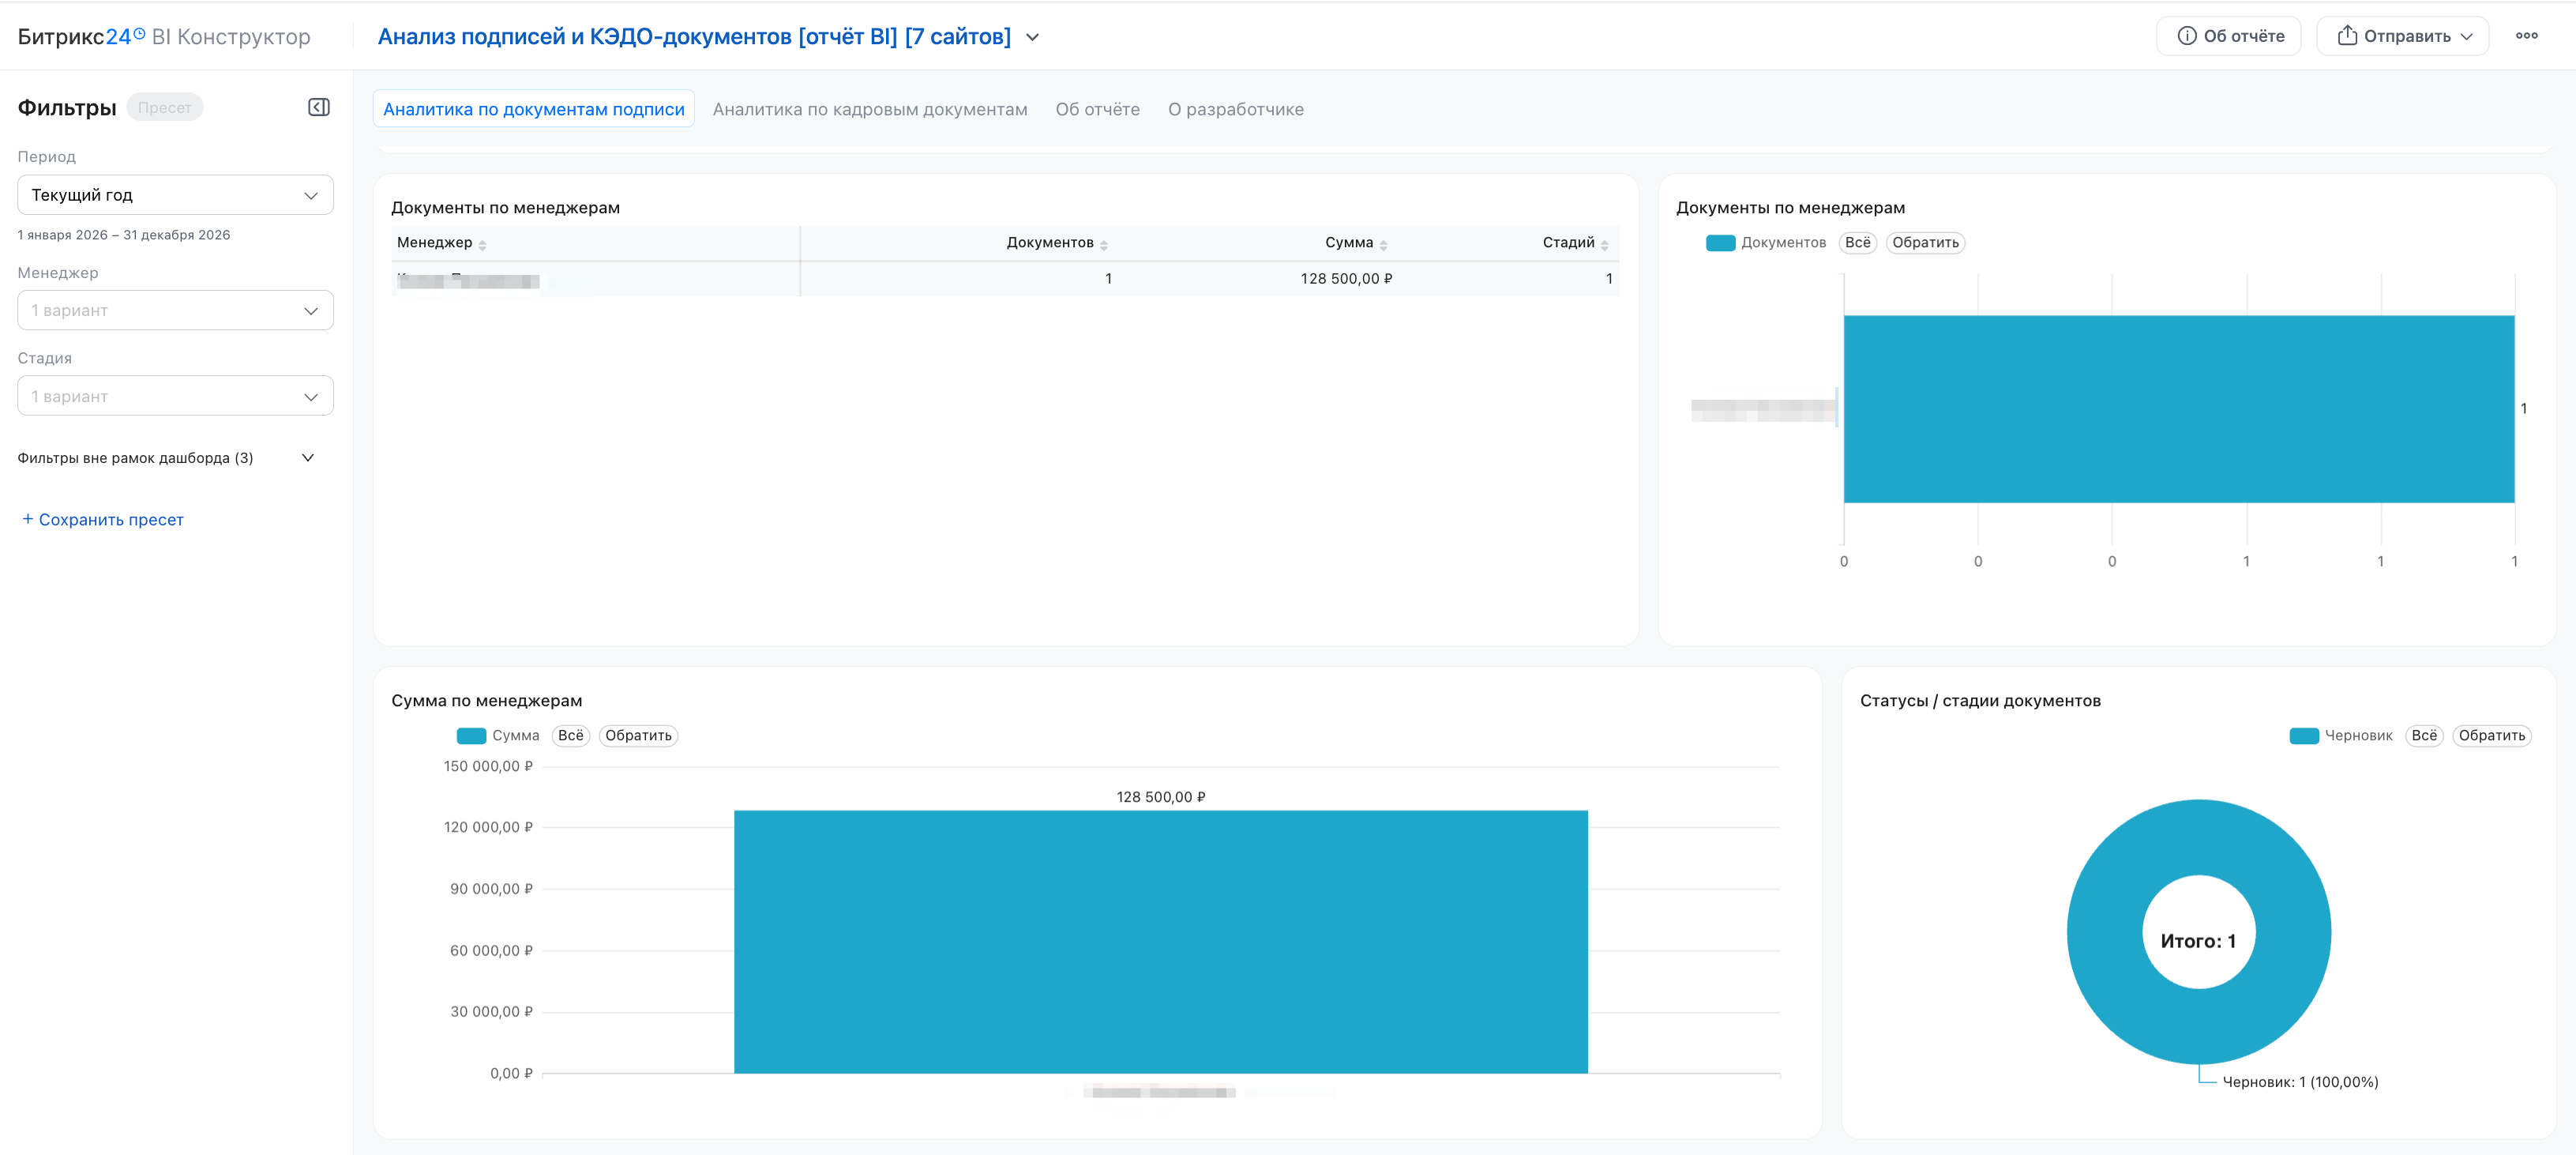The width and height of the screenshot is (2576, 1155).
Task: Switch to Аналитика по кадровым документам tab
Action: (870, 109)
